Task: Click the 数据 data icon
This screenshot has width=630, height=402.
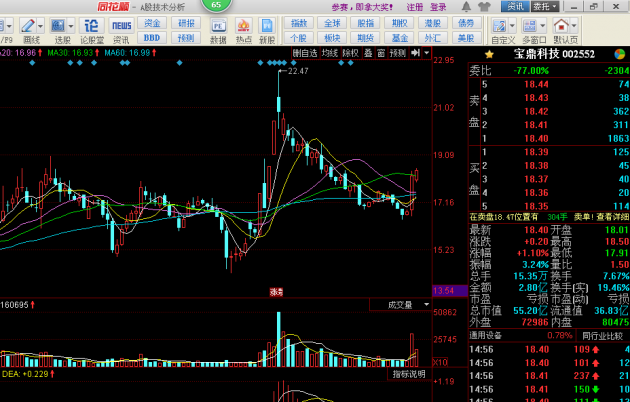Action: (x=219, y=29)
